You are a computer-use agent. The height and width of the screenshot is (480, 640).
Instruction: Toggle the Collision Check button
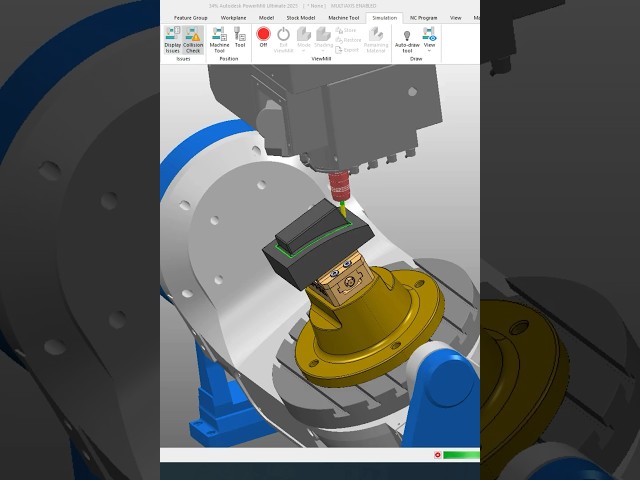pyautogui.click(x=193, y=40)
